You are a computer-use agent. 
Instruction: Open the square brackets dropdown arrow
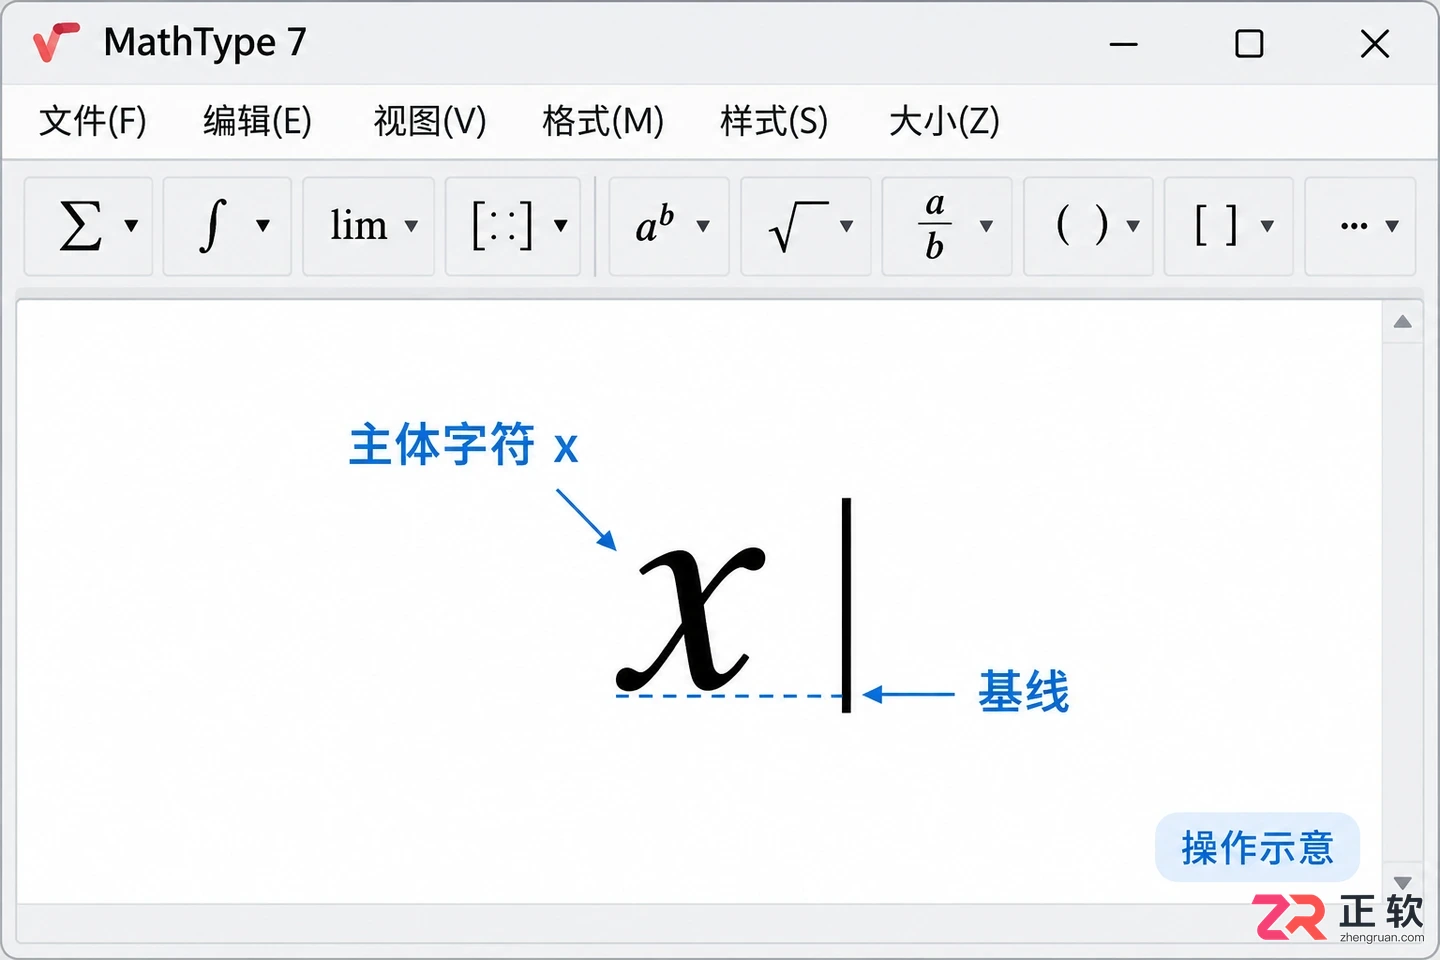tap(1267, 226)
